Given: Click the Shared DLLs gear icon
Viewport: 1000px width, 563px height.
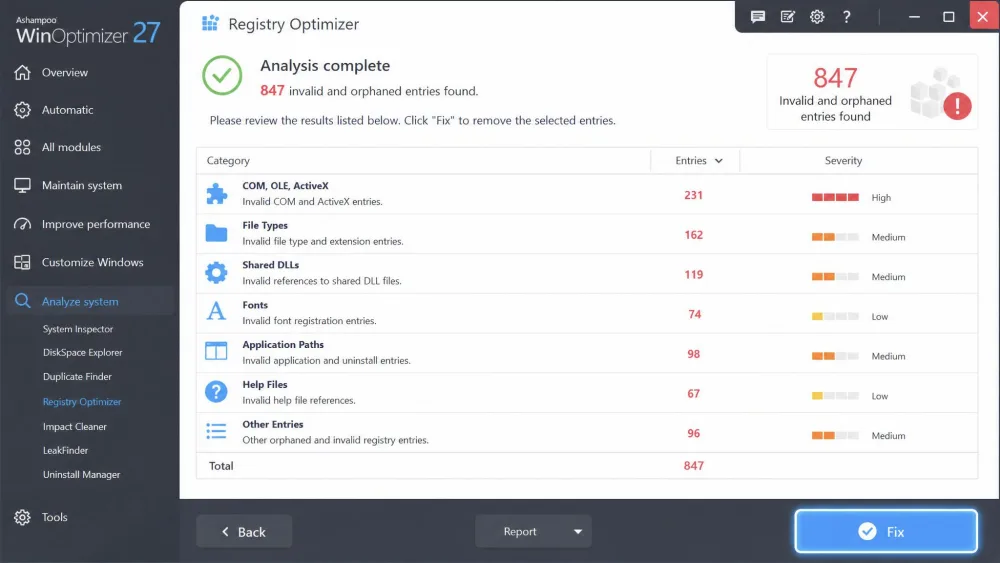Looking at the screenshot, I should 216,273.
